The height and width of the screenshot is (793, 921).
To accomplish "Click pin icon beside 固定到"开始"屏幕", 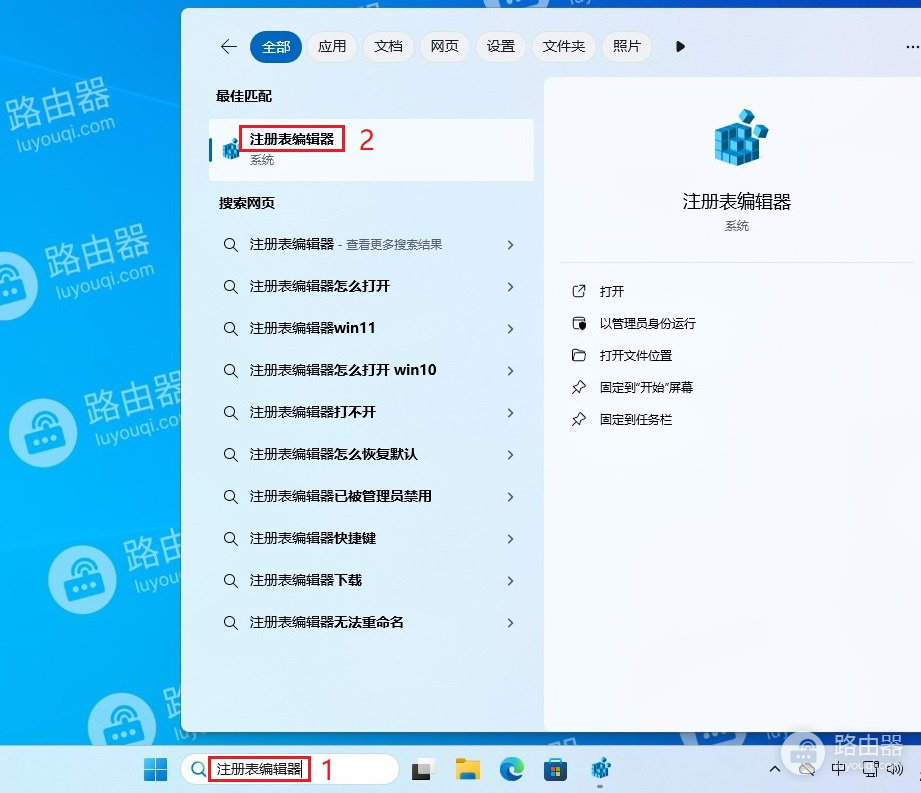I will tap(579, 387).
